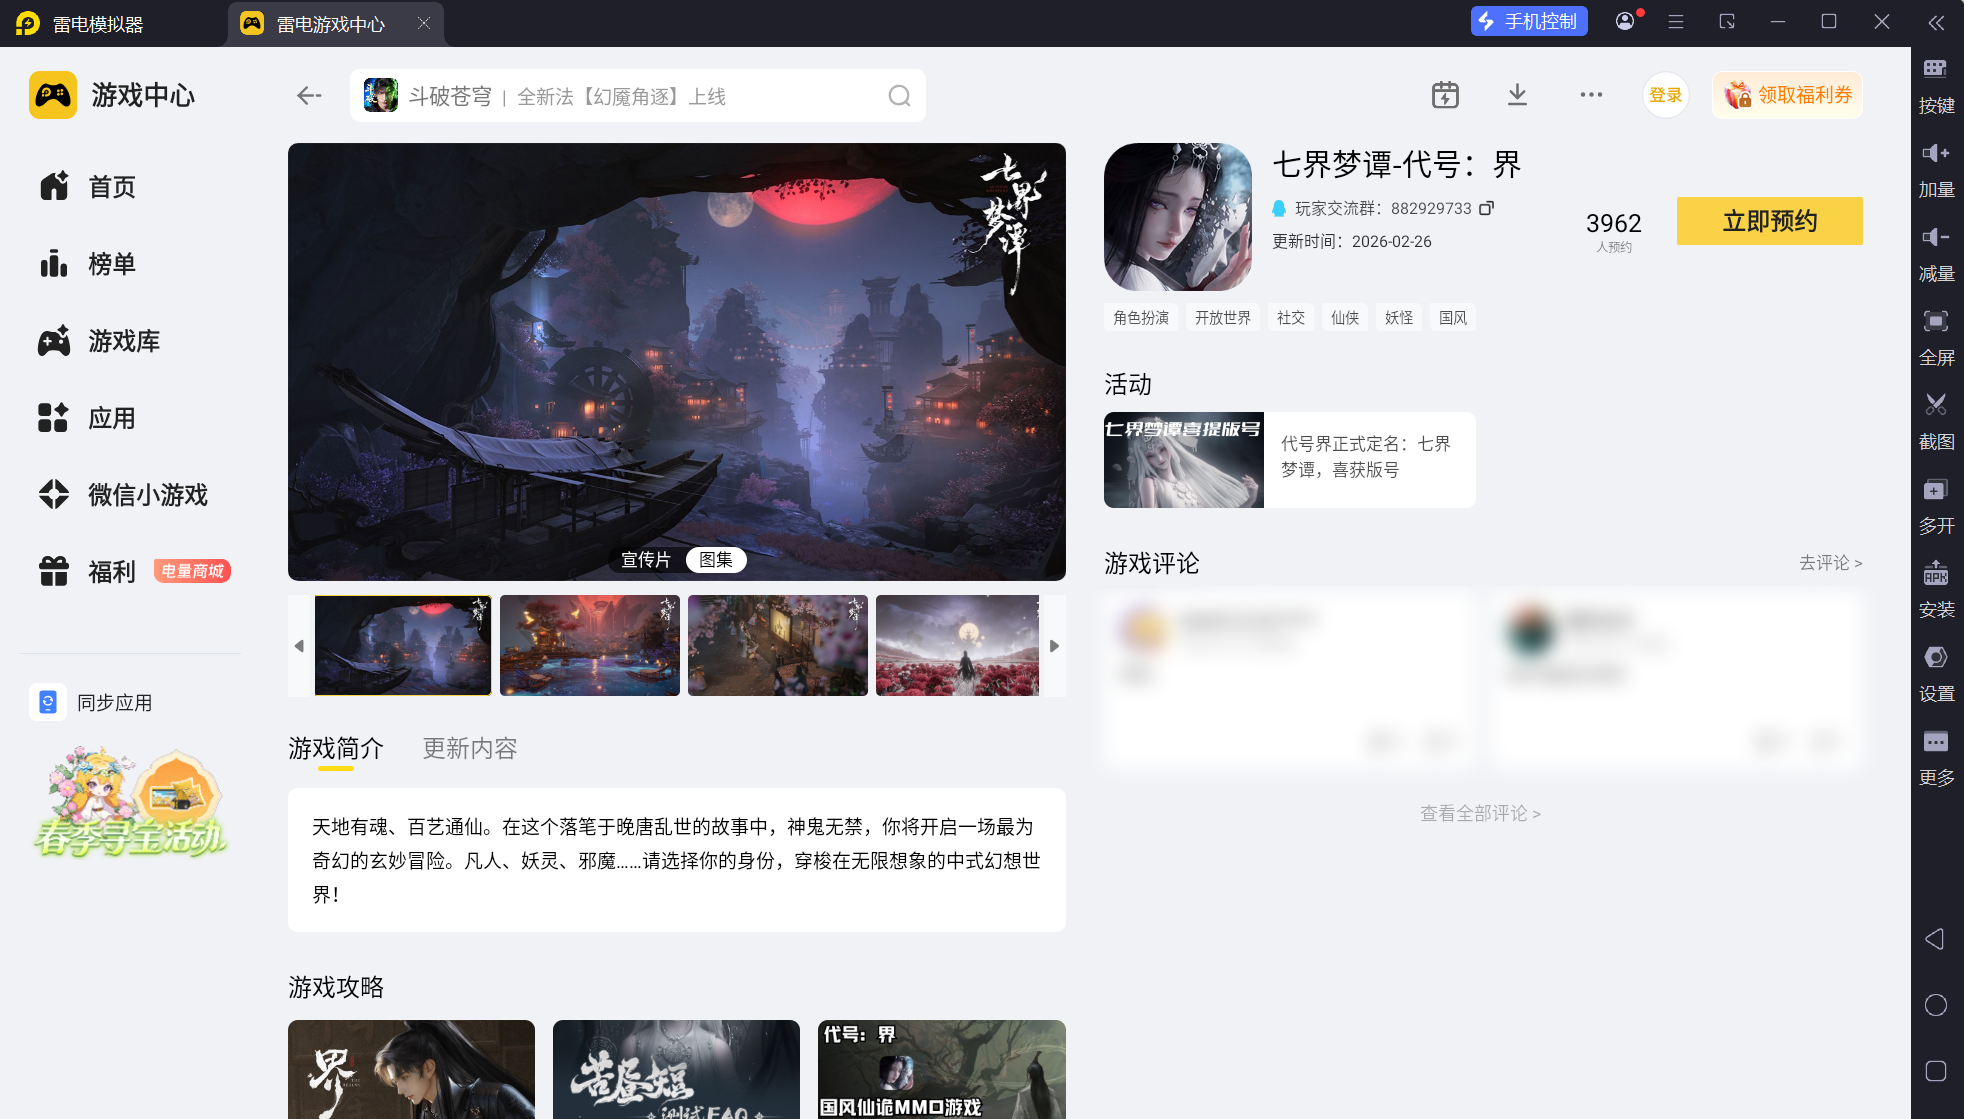This screenshot has width=1964, height=1119.
Task: Open the calendar check-in icon
Action: pyautogui.click(x=1445, y=95)
